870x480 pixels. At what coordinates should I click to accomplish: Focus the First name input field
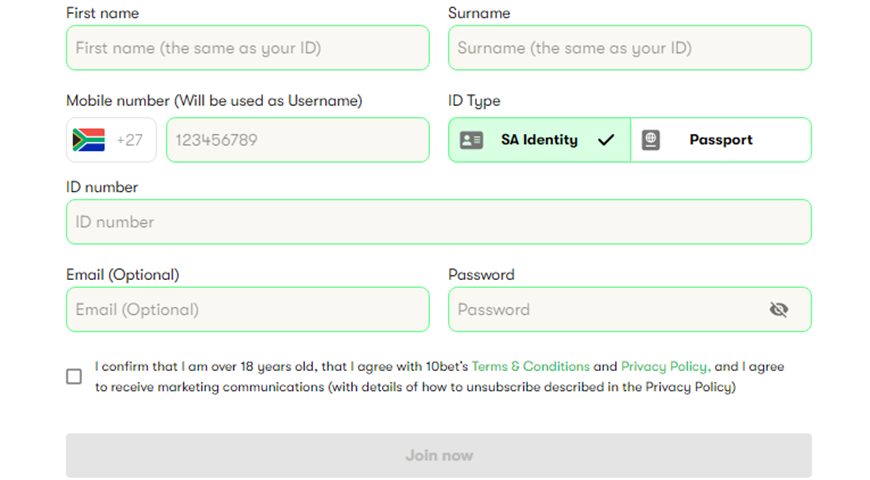pyautogui.click(x=248, y=48)
